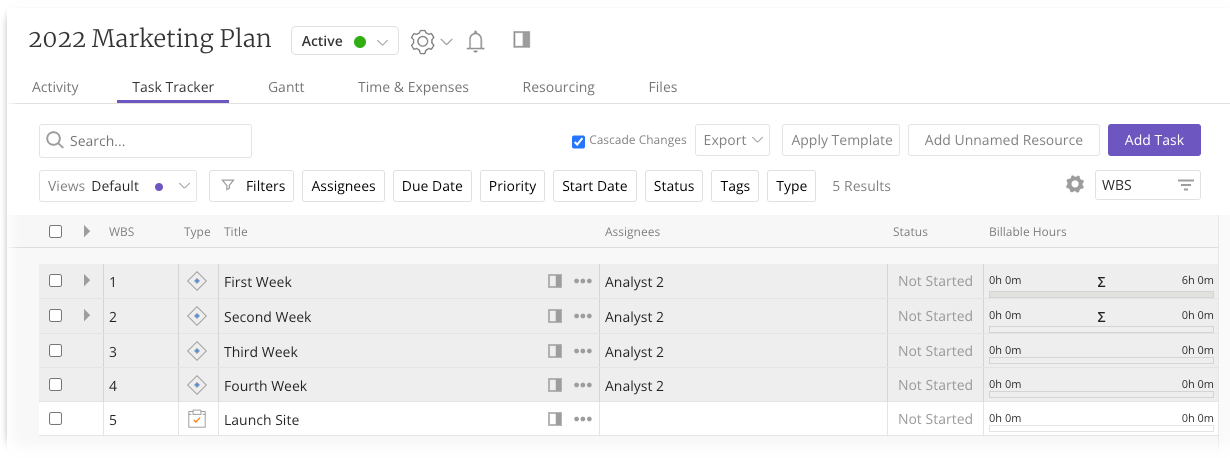Click the funnel icon on Filters button
The width and height of the screenshot is (1230, 458).
[x=228, y=185]
